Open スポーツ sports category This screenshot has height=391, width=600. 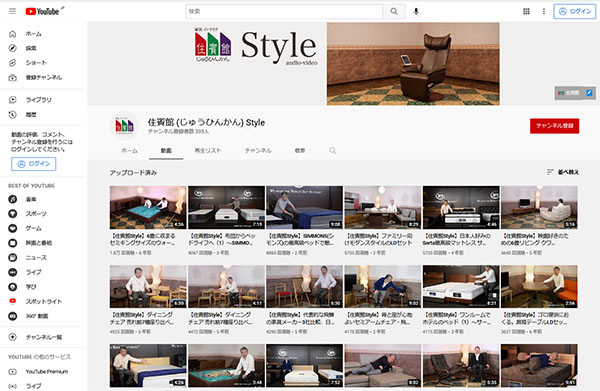click(x=42, y=213)
